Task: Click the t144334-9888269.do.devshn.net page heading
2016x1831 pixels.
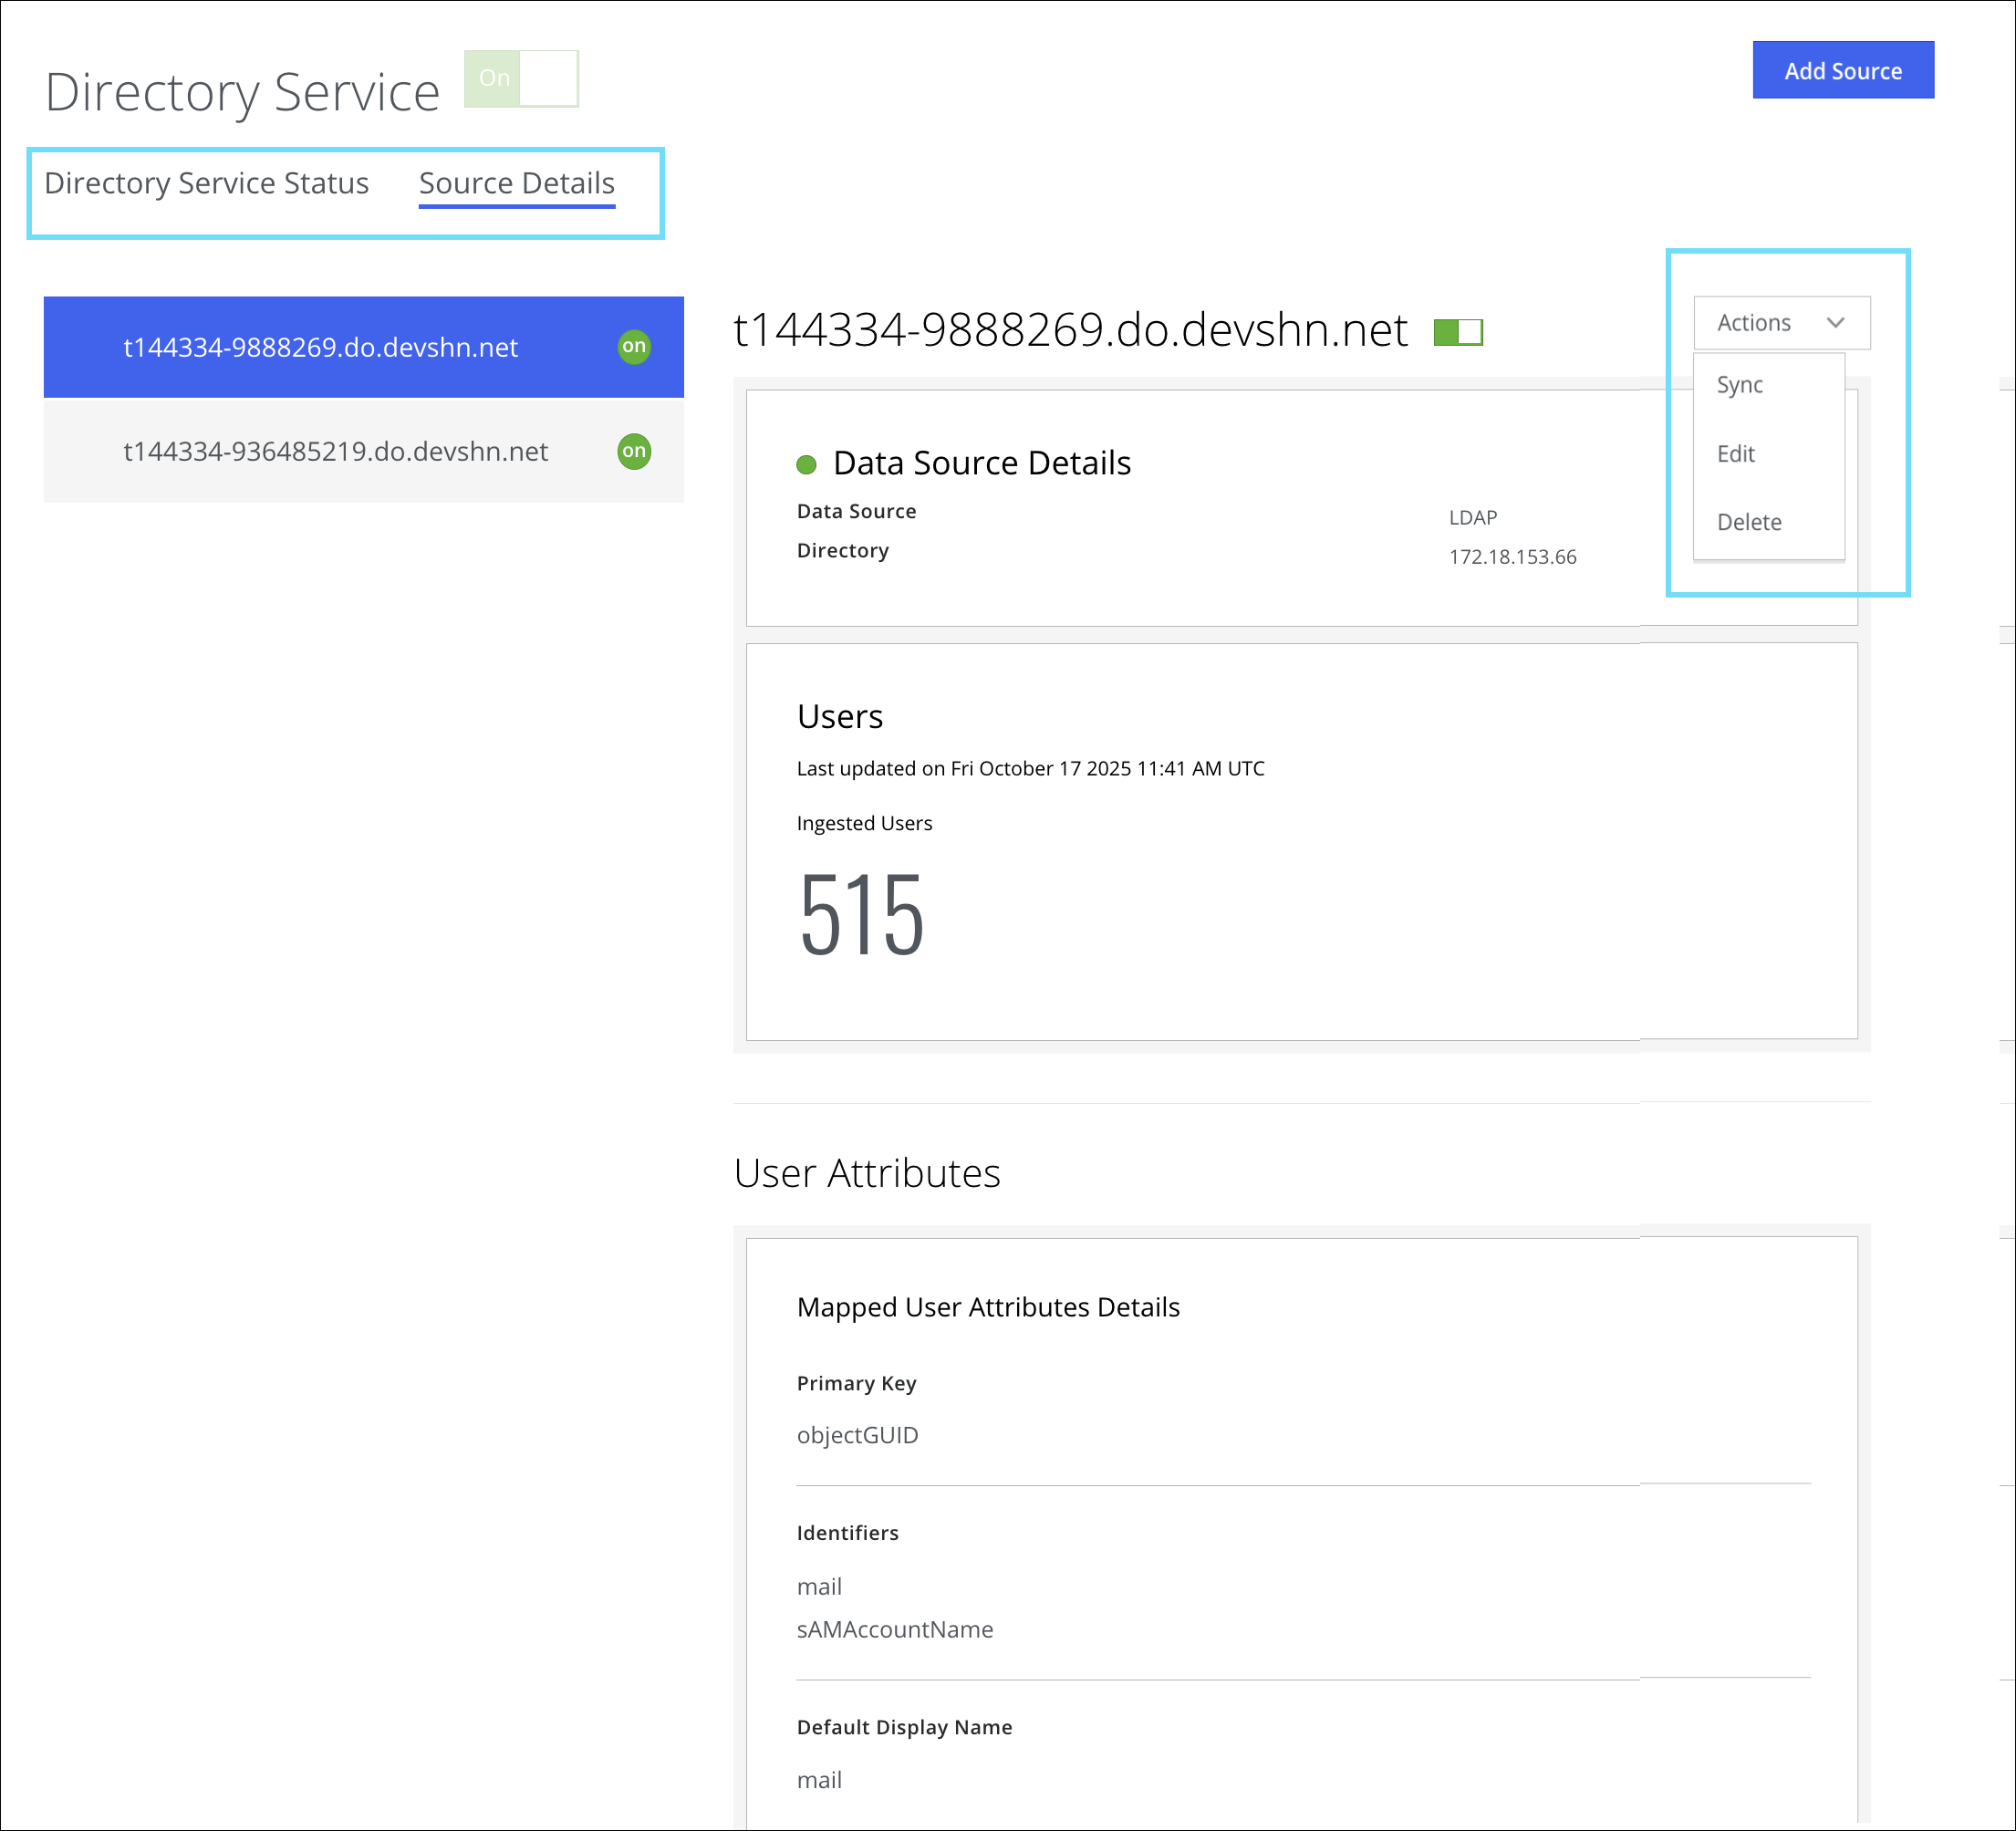Action: 1070,330
